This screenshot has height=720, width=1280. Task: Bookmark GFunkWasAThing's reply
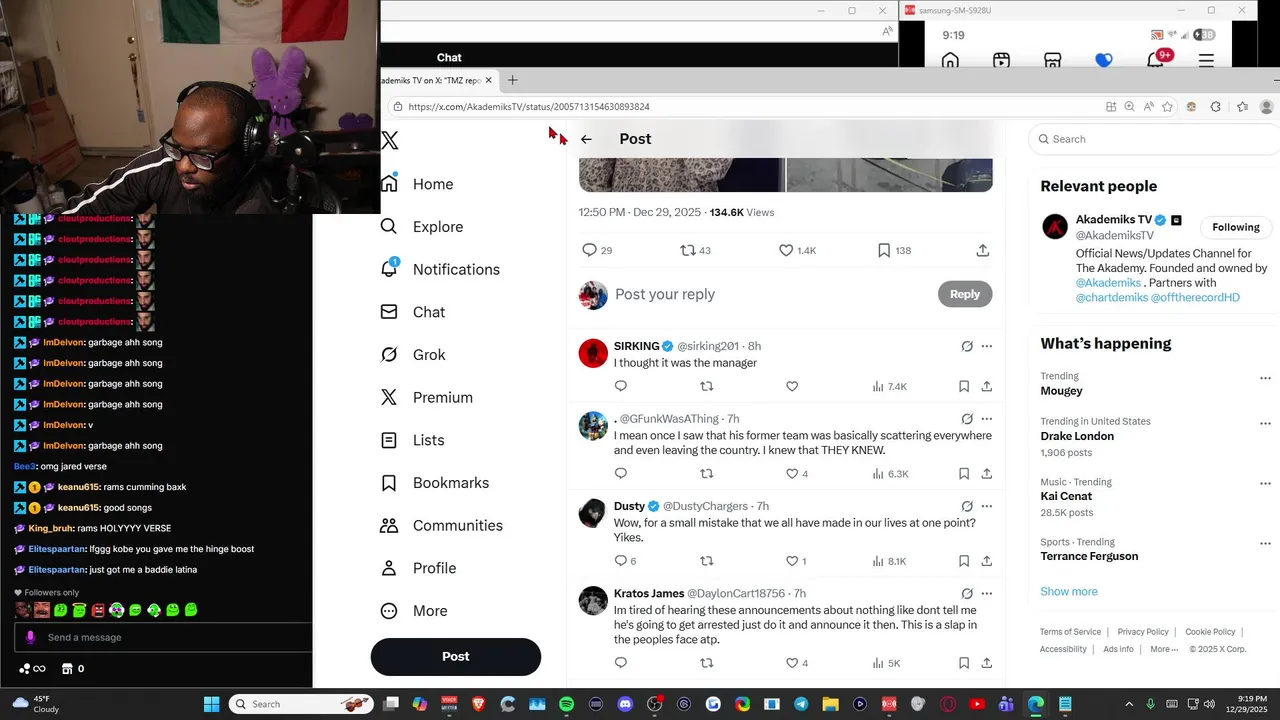point(964,474)
